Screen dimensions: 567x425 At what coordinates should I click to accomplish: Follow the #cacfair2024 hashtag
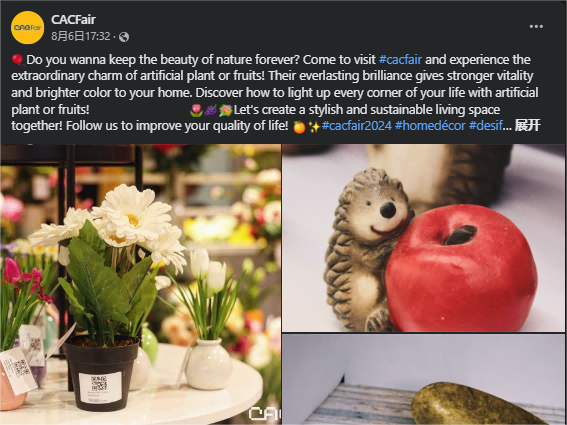[357, 126]
